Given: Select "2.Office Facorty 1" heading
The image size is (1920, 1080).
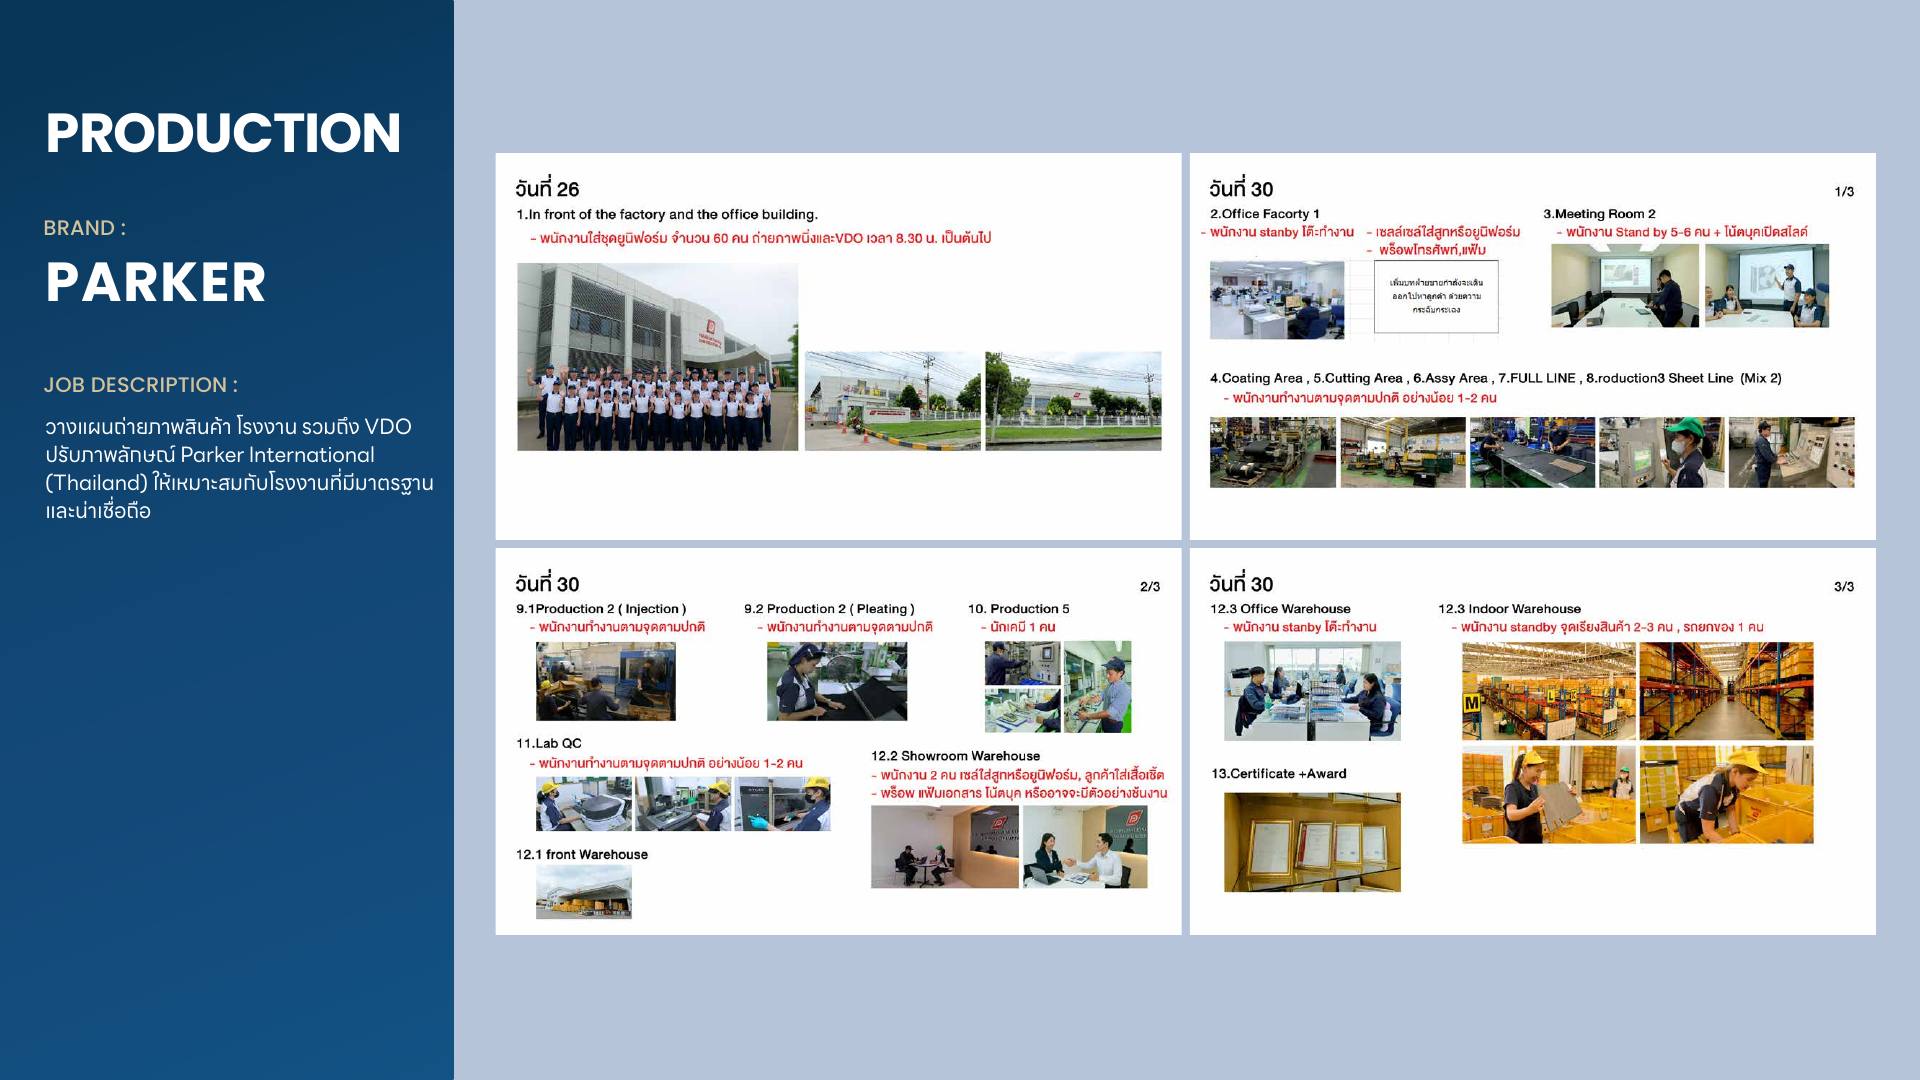Looking at the screenshot, I should click(x=1265, y=214).
